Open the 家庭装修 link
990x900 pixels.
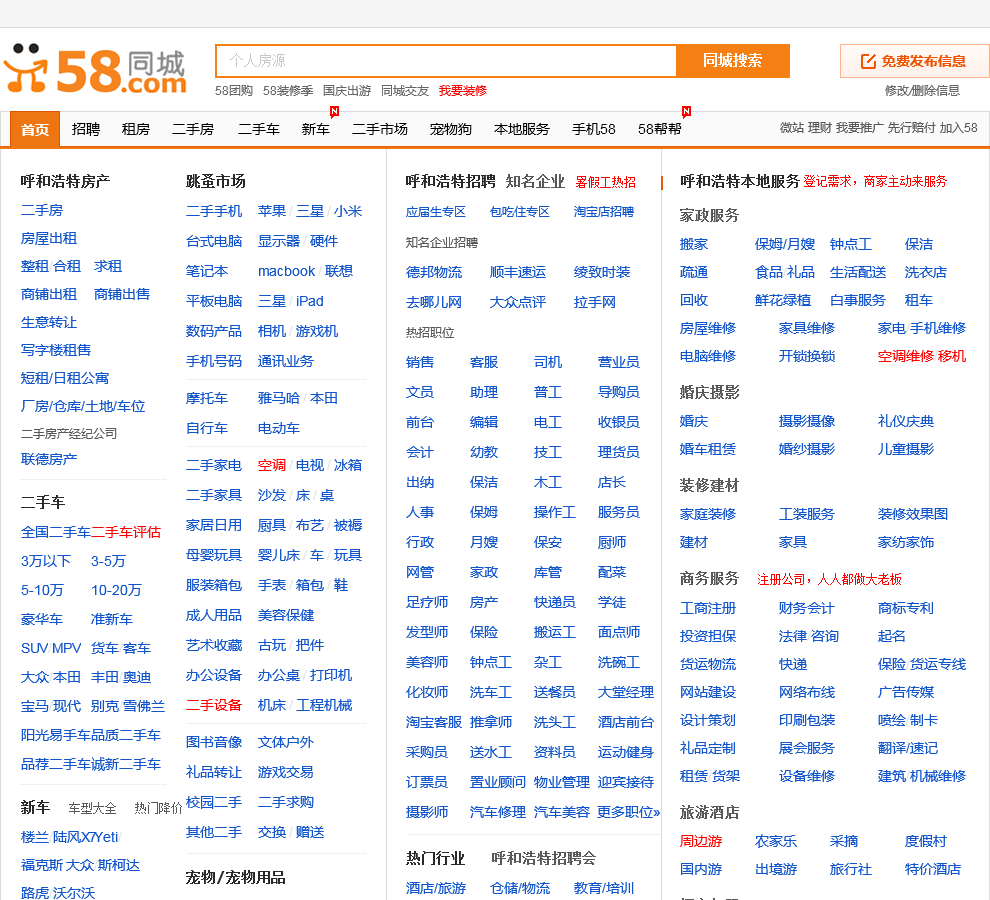(x=708, y=514)
